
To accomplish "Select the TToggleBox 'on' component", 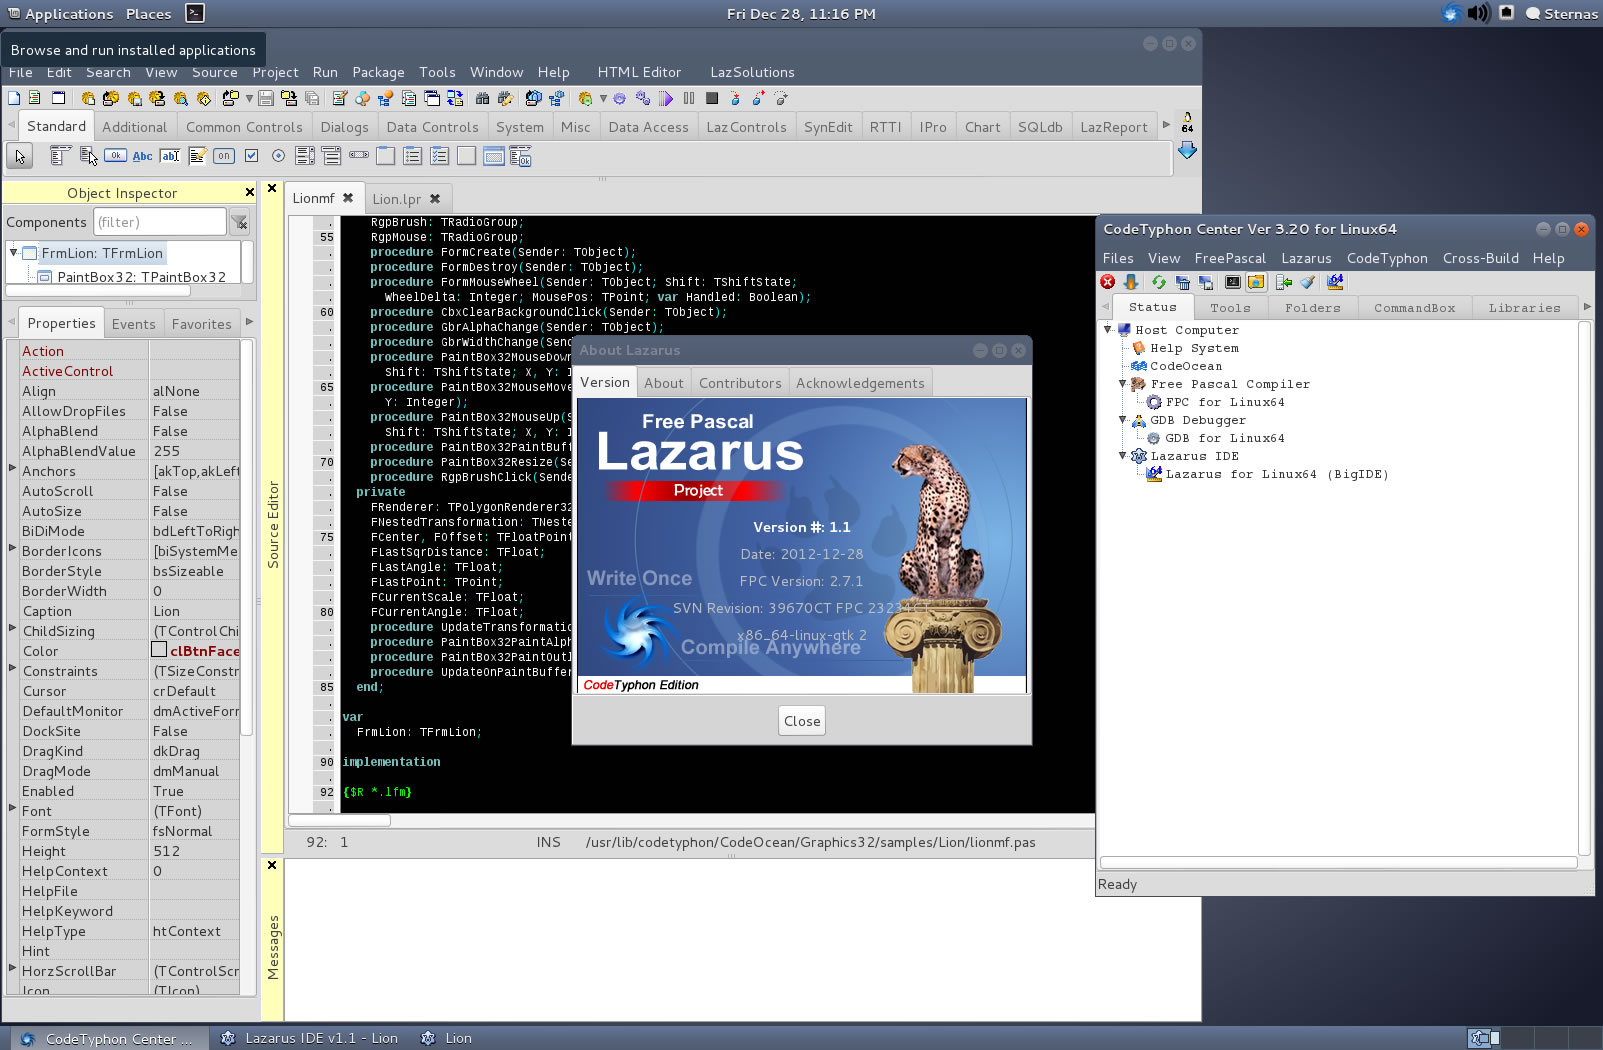I will (224, 156).
